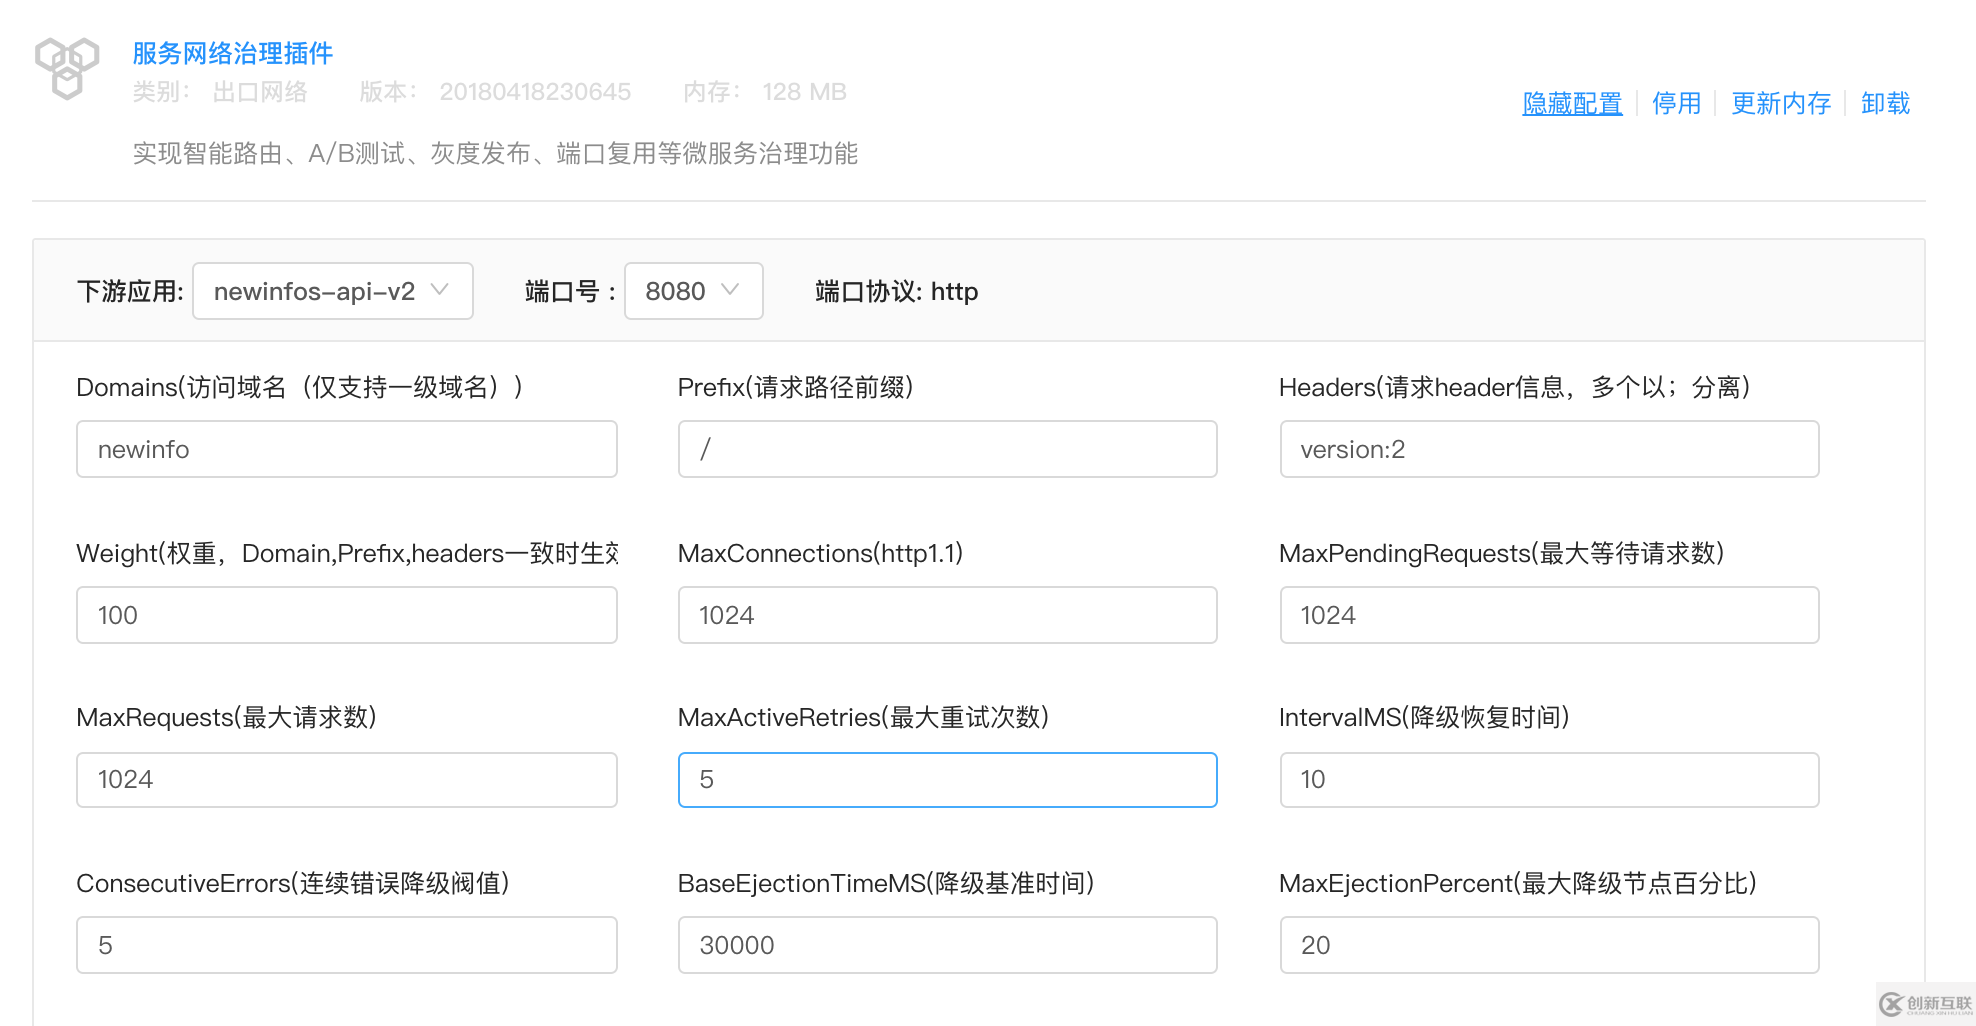Click the Weight field label
The height and width of the screenshot is (1026, 1976).
pos(347,553)
